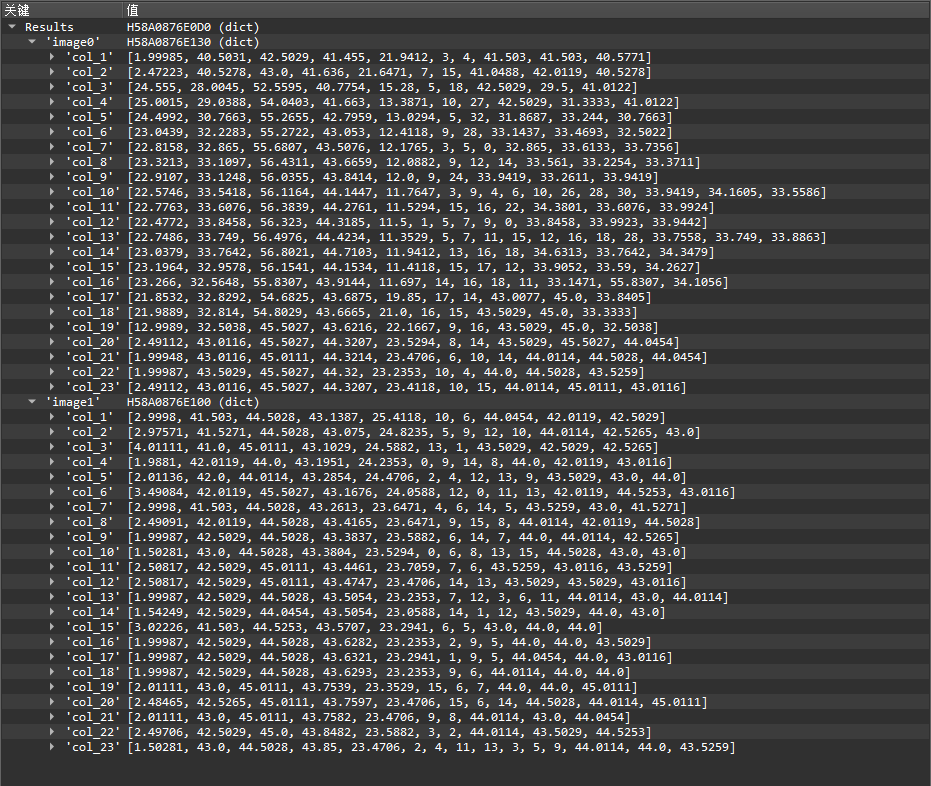931x786 pixels.
Task: Collapse the Results root node
Action: coord(12,27)
